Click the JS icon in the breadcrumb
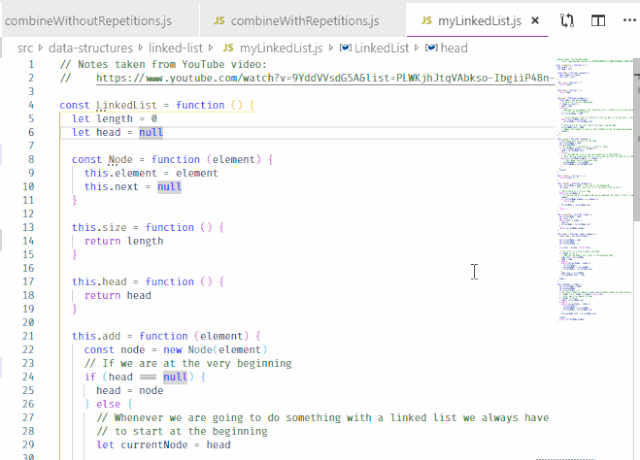 [x=228, y=48]
